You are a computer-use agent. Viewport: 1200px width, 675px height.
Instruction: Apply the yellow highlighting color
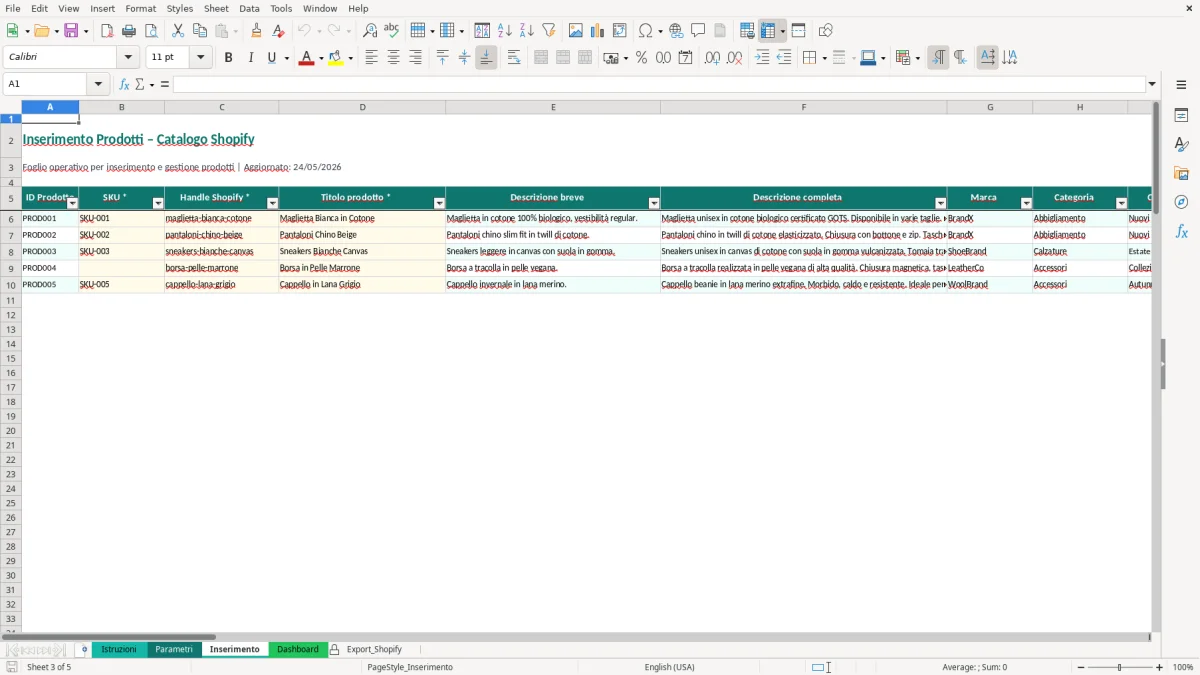tap(336, 58)
